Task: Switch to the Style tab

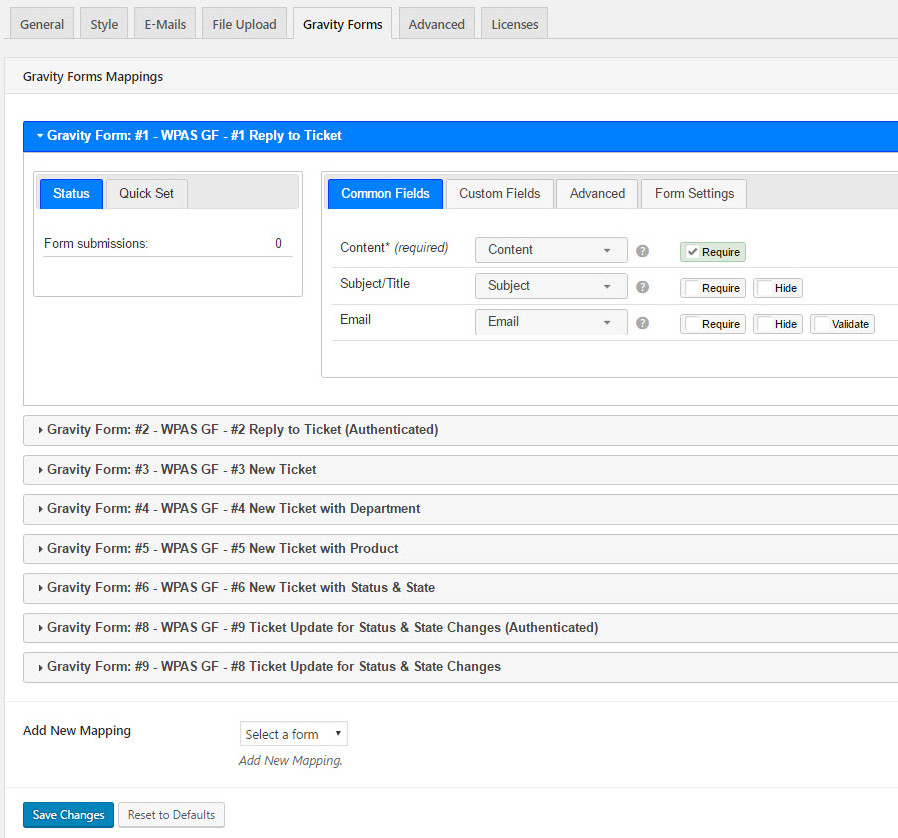Action: click(x=104, y=24)
